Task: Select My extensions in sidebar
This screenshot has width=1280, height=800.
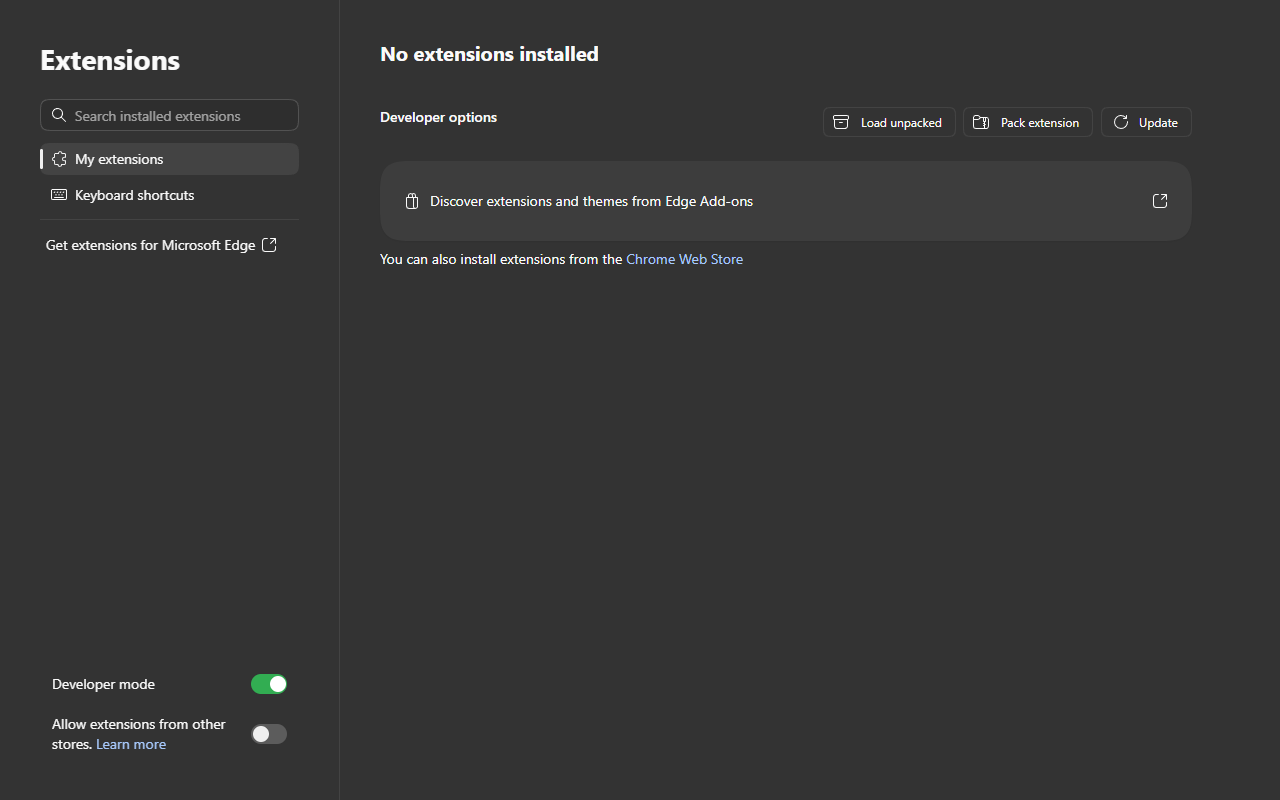Action: (x=170, y=159)
